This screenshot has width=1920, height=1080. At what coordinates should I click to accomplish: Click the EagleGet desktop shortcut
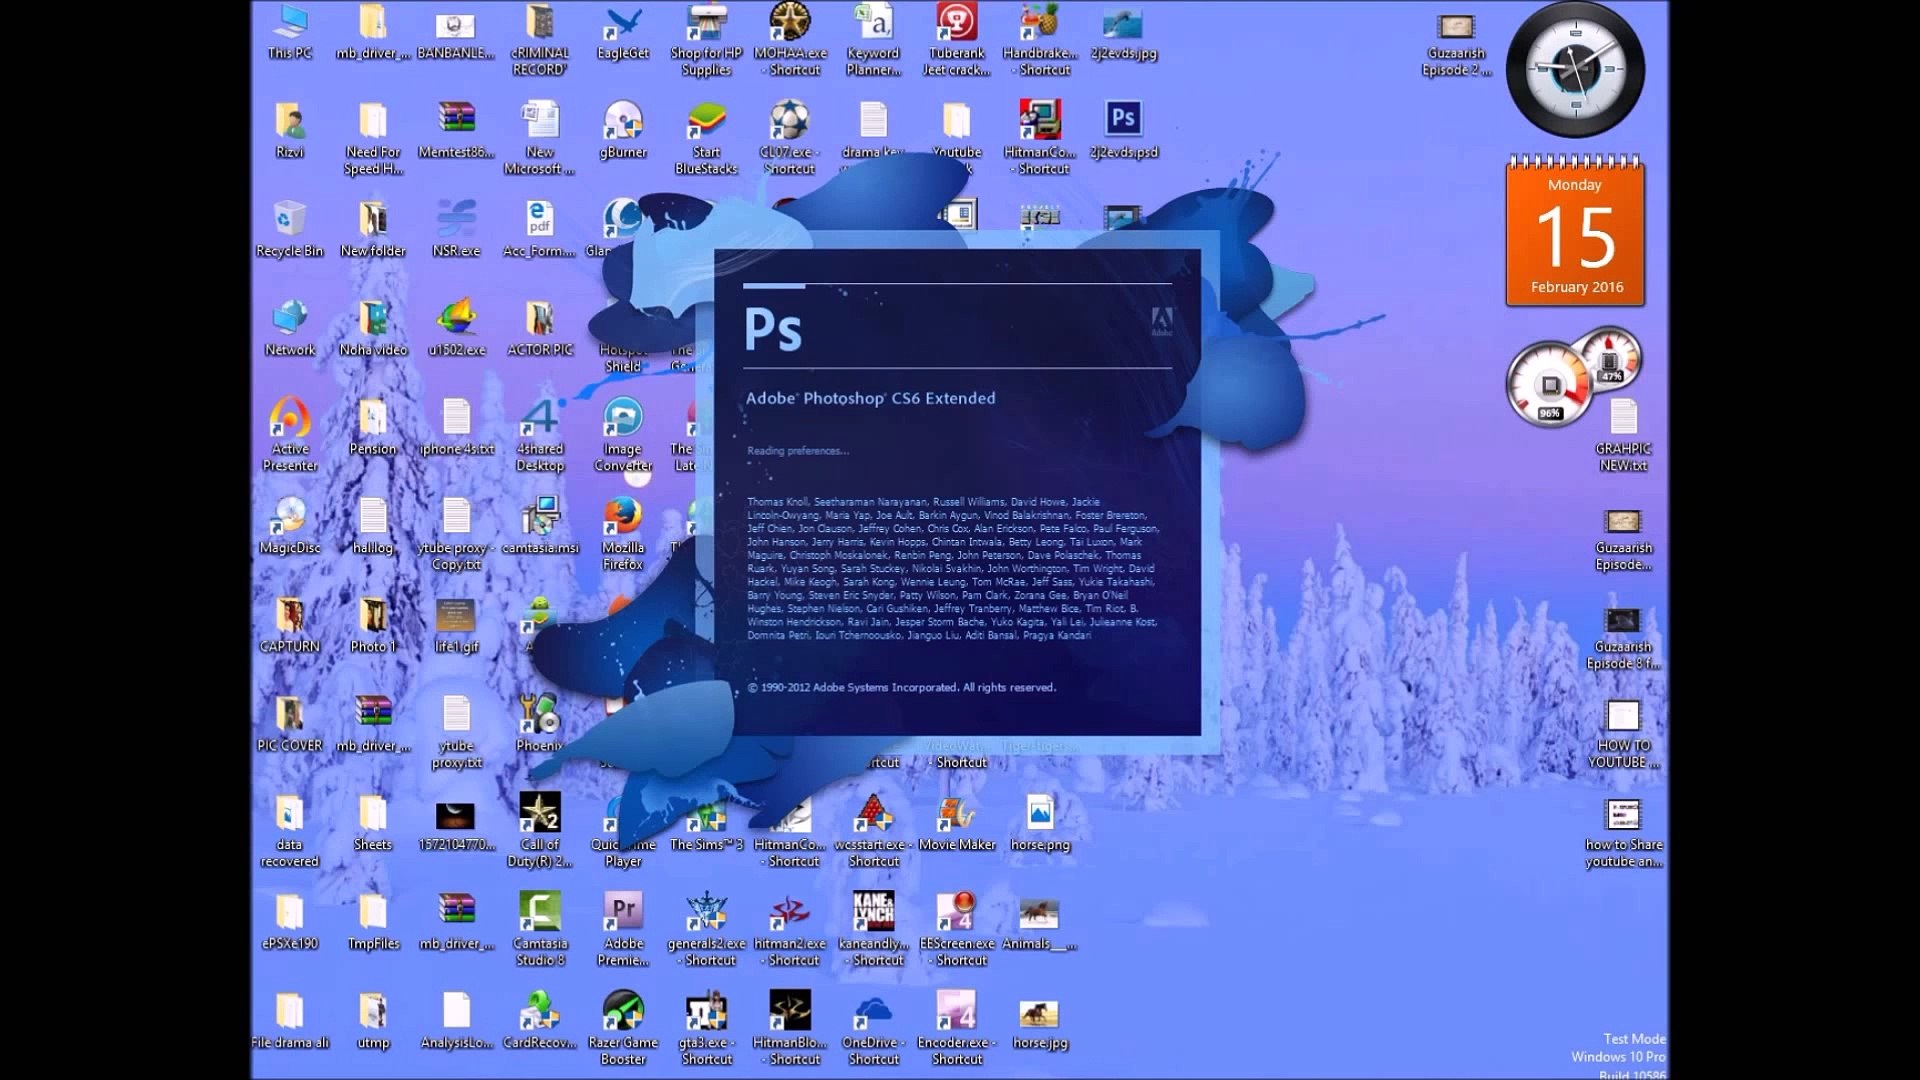[623, 24]
